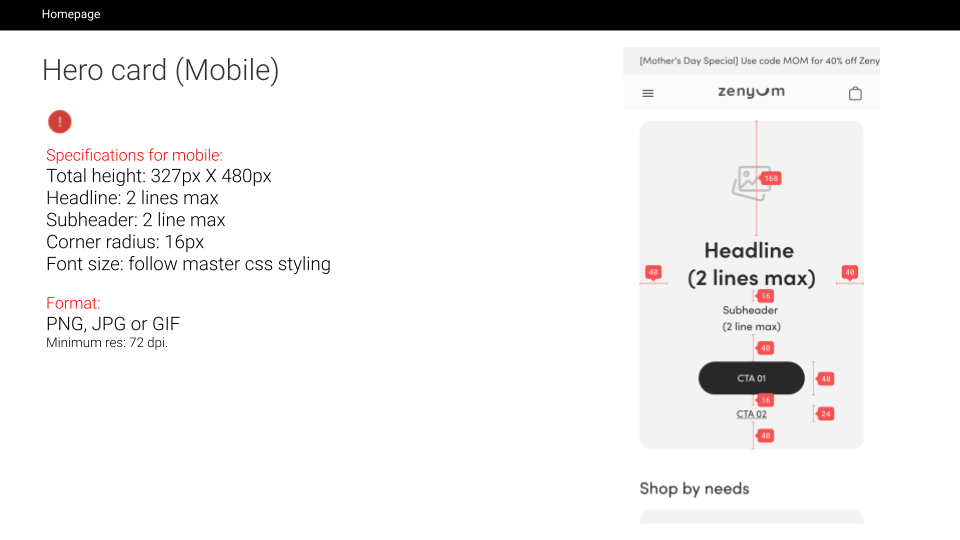This screenshot has height=540, width=960.
Task: Click the Headline (2 lines max) text
Action: [751, 264]
